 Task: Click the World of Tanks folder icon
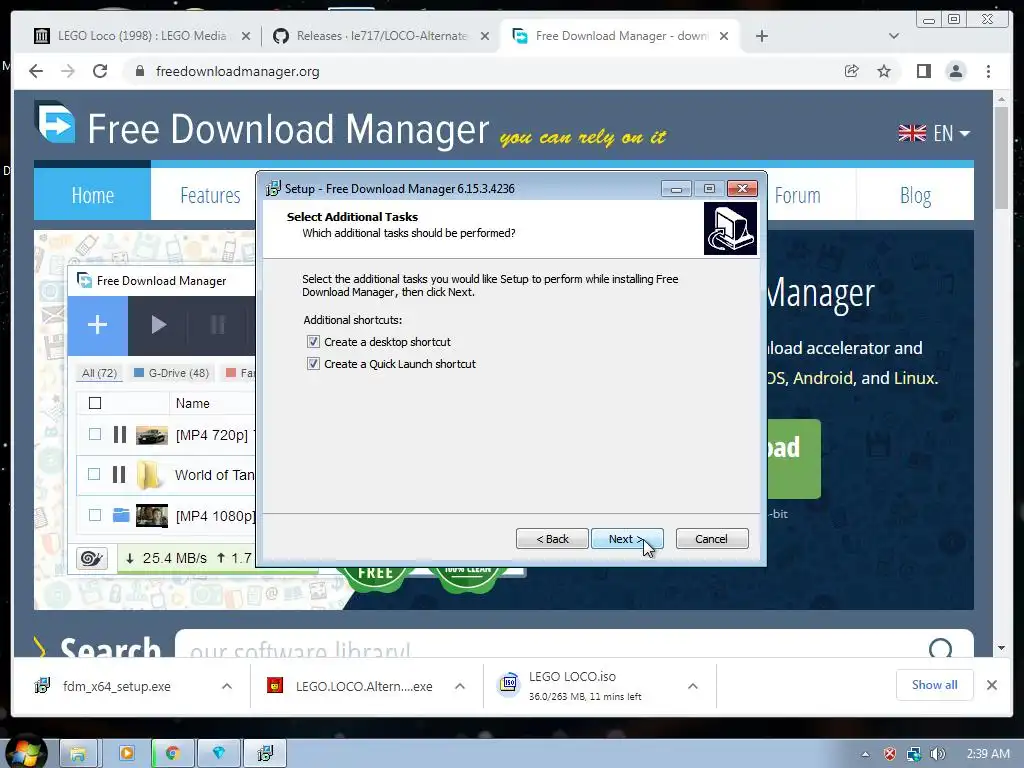coord(150,475)
